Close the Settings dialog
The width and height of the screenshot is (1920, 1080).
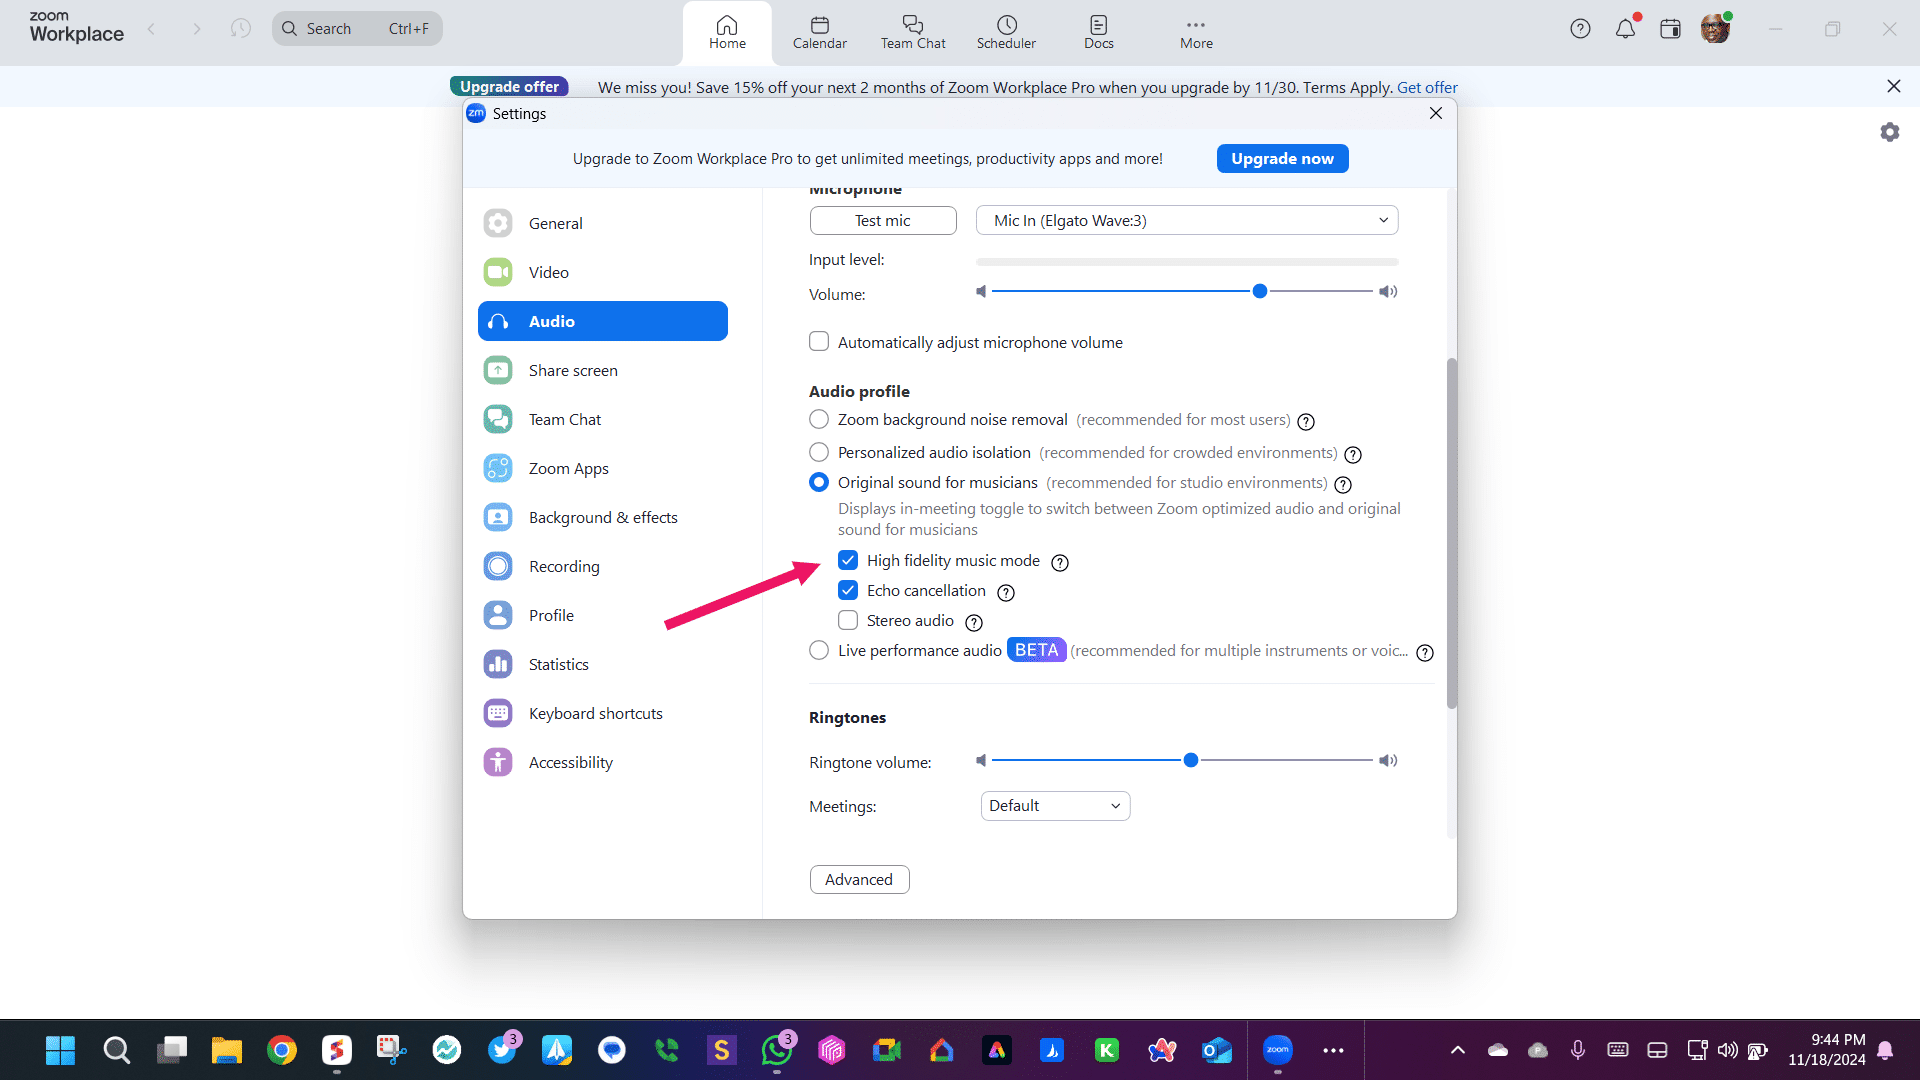pyautogui.click(x=1436, y=113)
